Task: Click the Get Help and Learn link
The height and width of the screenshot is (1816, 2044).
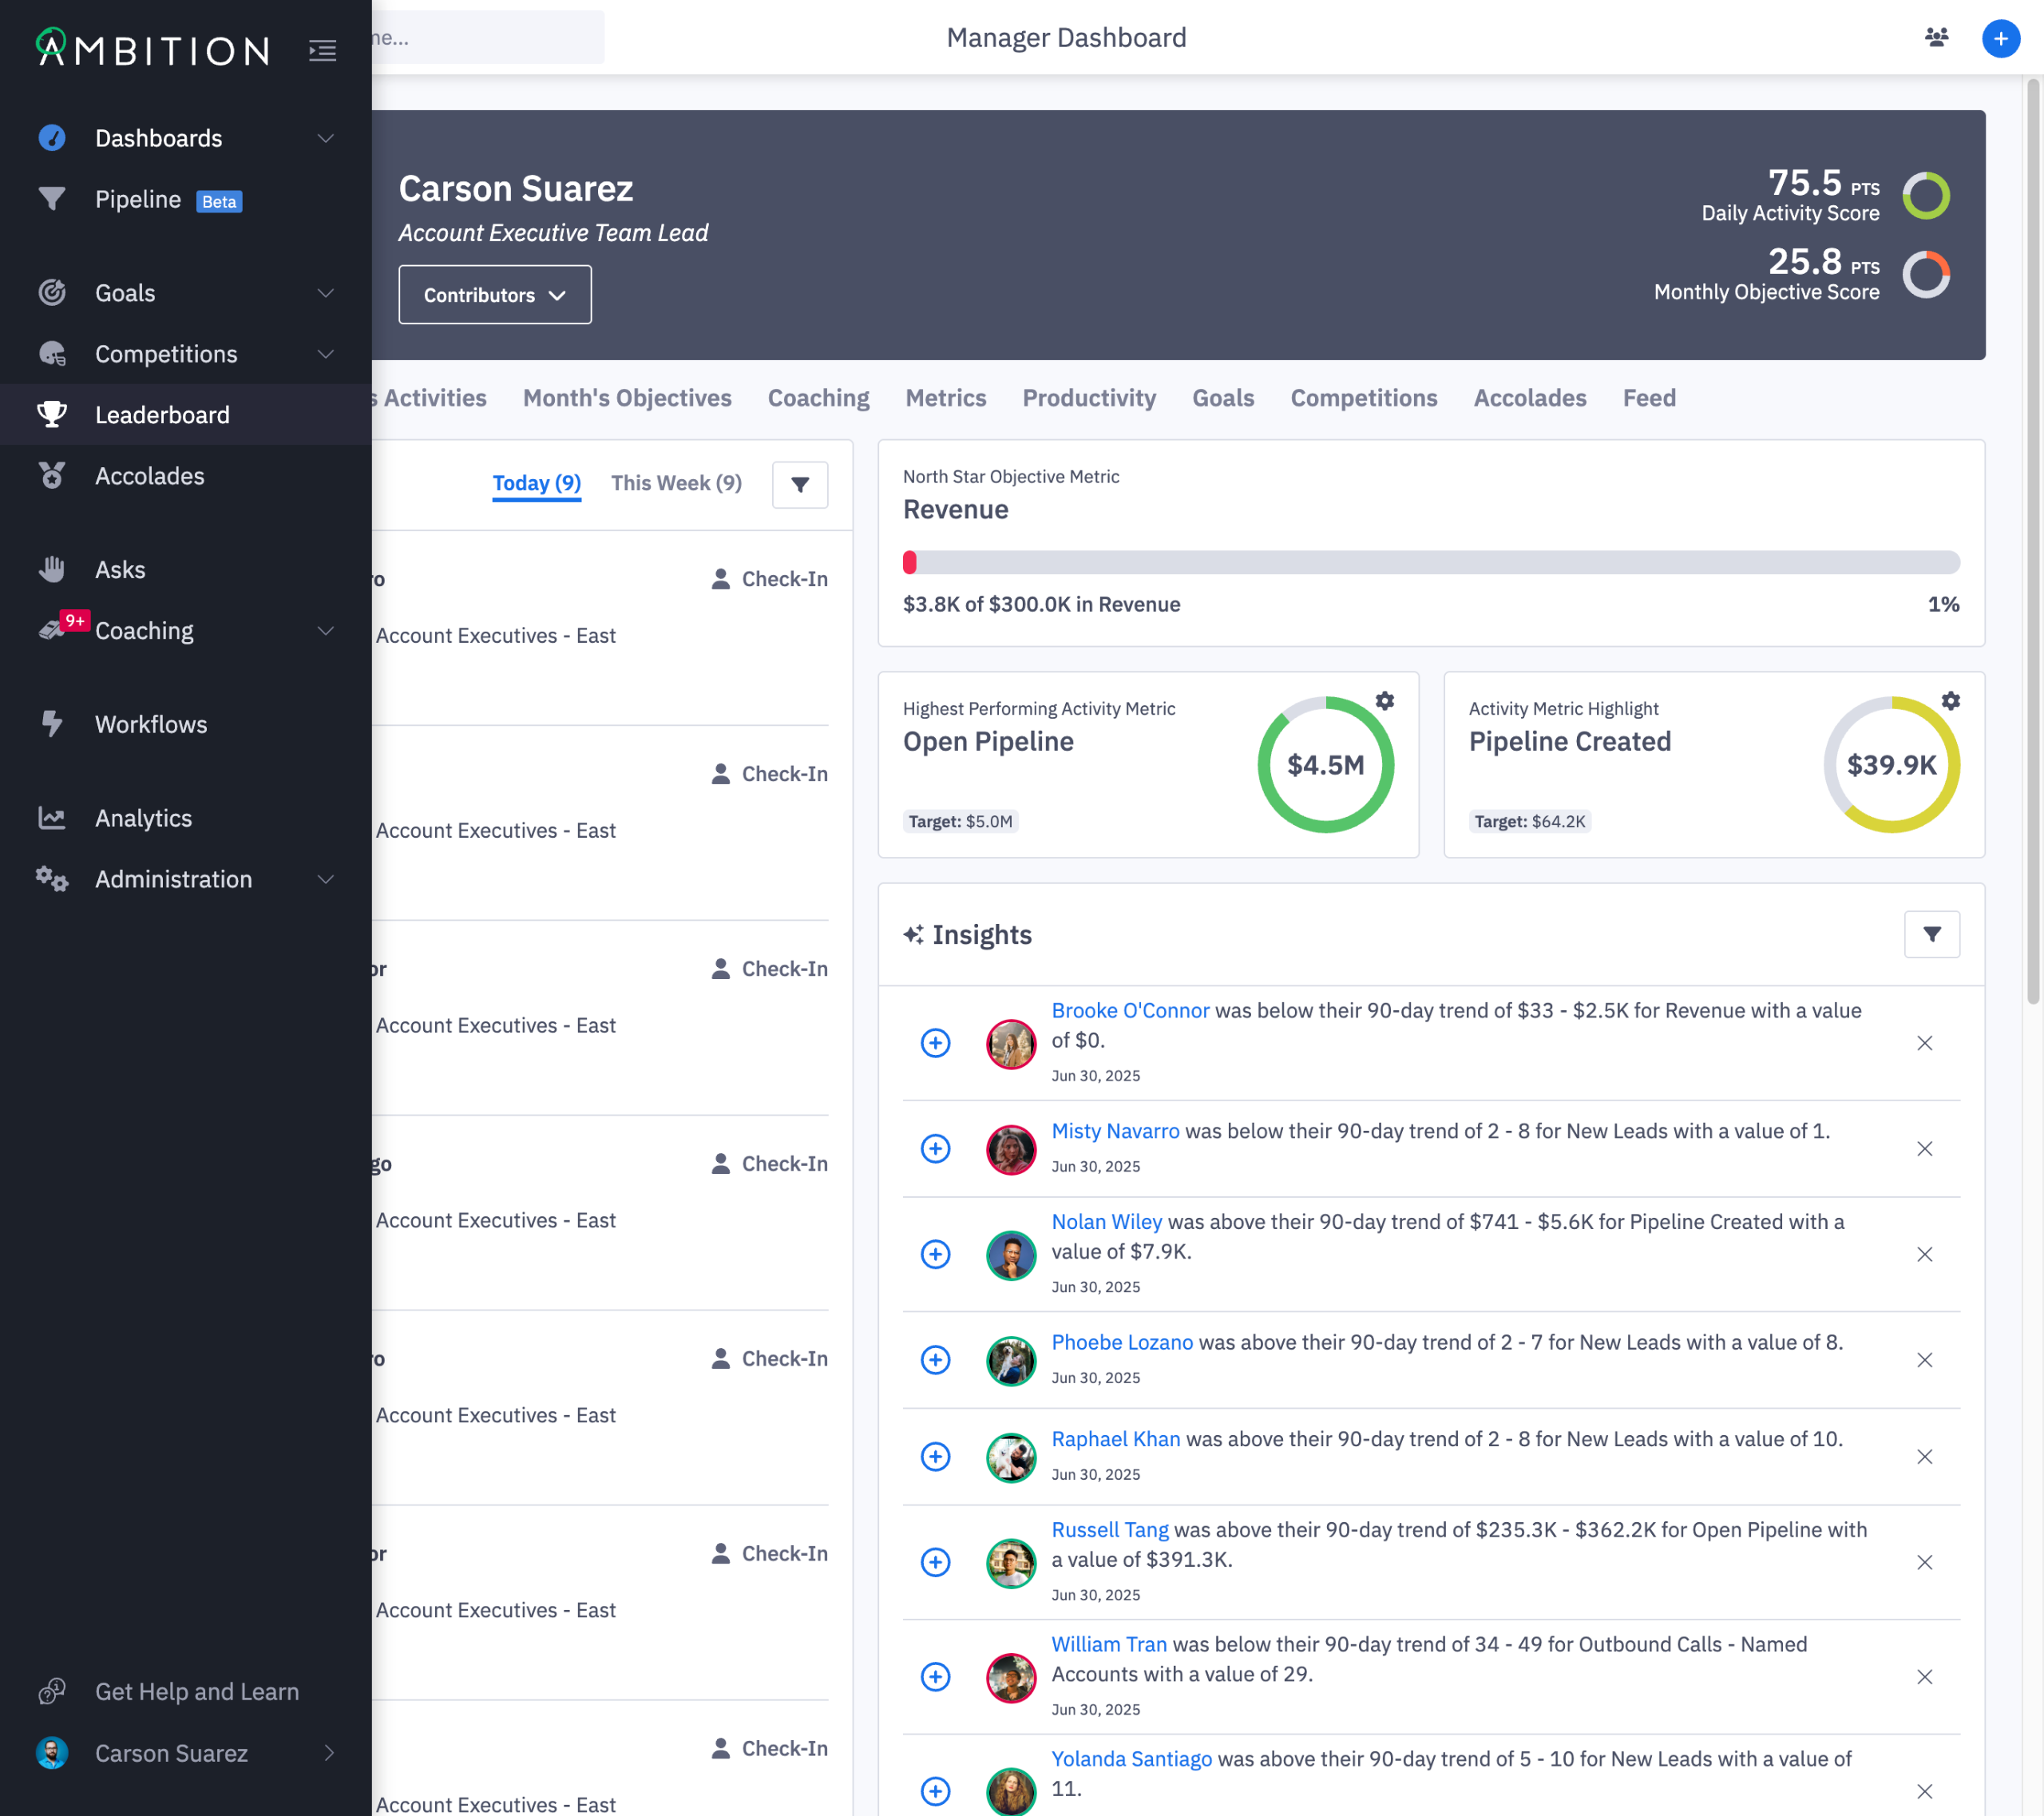Action: (x=197, y=1691)
